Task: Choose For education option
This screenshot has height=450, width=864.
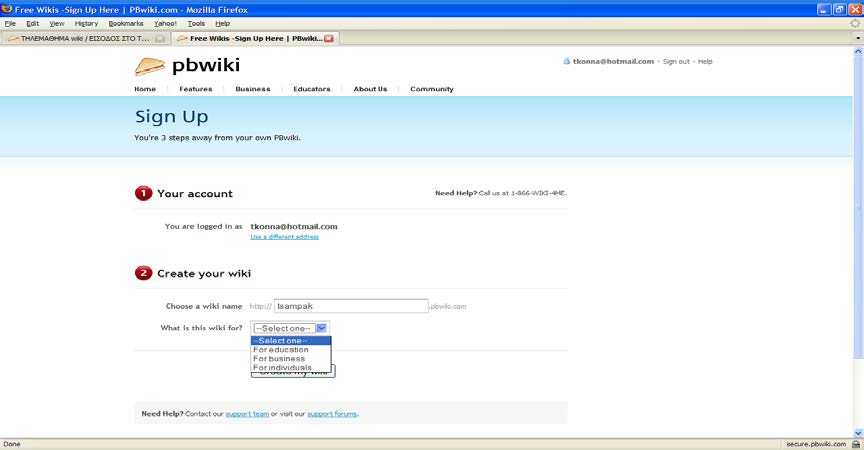Action: coord(291,350)
